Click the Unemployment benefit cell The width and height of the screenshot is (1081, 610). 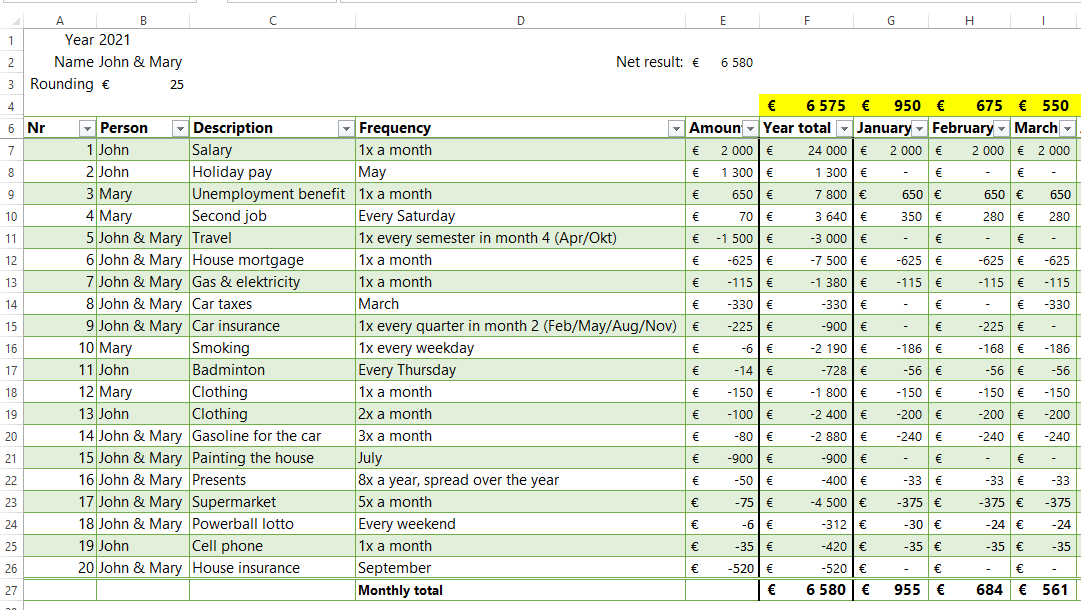pos(272,194)
